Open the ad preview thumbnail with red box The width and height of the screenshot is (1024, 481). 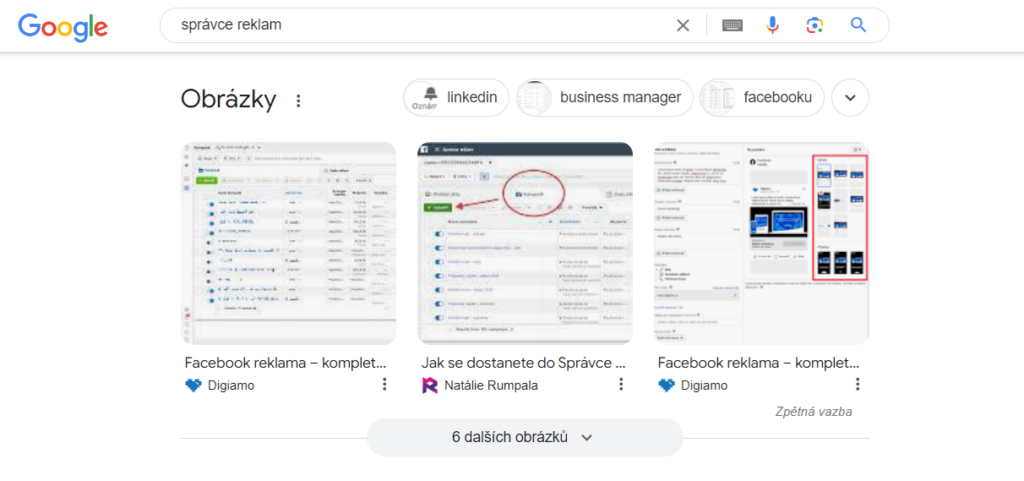pos(761,243)
